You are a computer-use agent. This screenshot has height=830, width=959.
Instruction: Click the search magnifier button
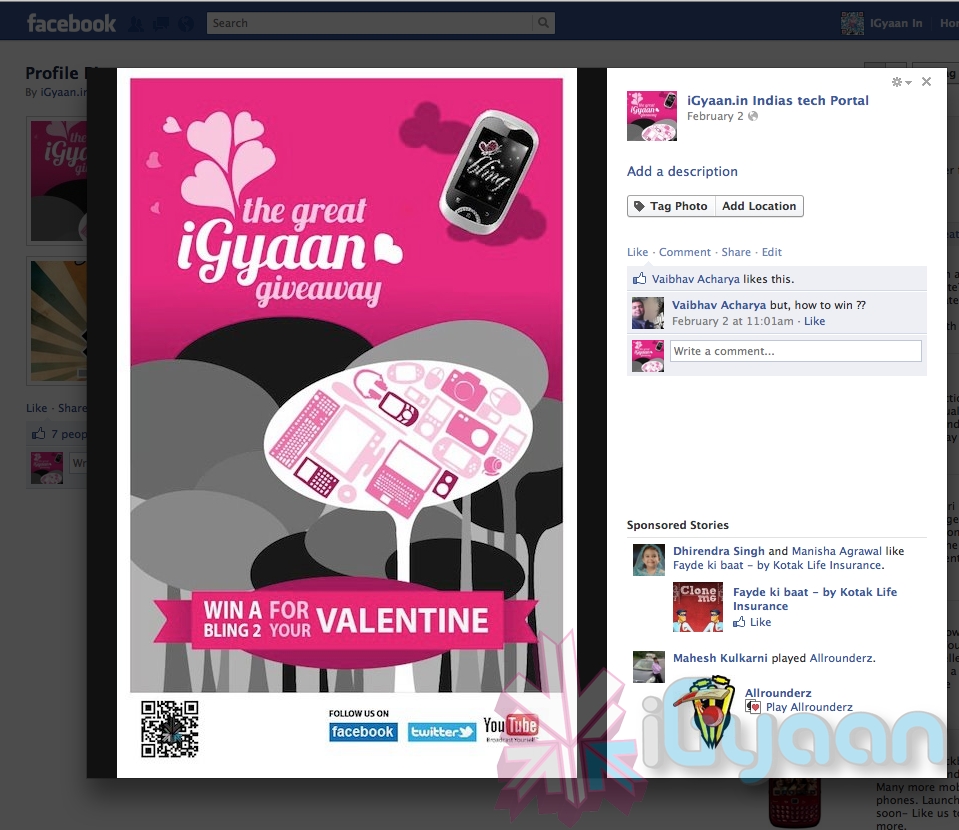coord(543,23)
